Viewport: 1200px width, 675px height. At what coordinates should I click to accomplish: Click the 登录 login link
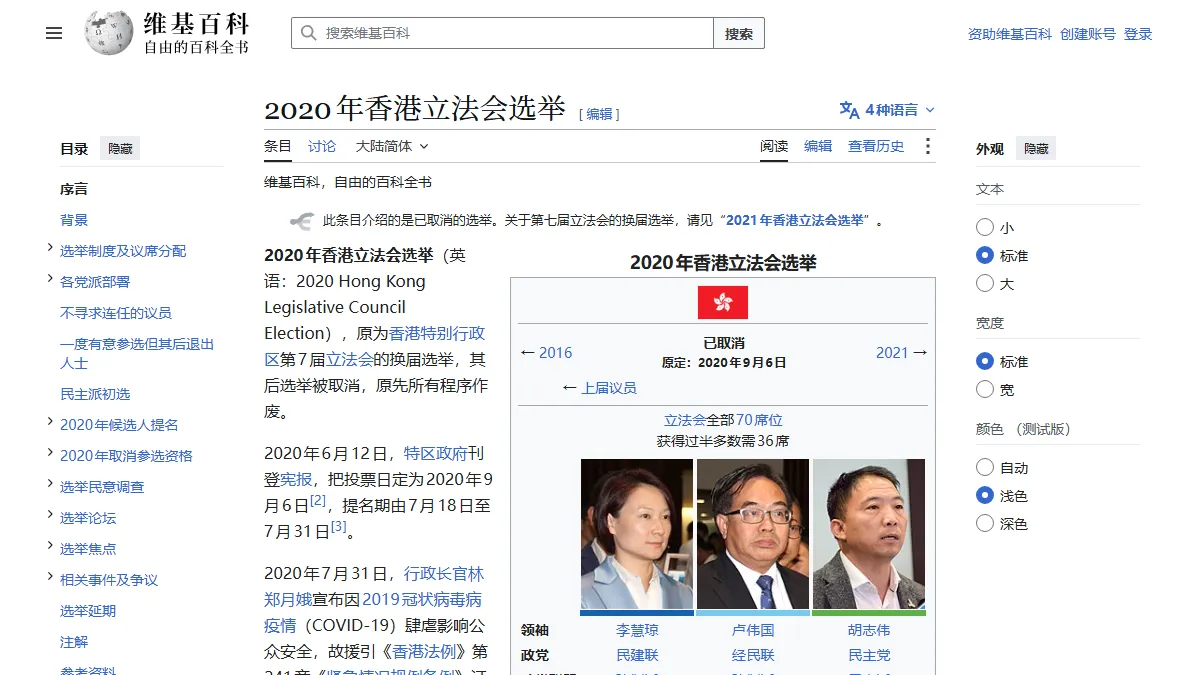coord(1138,34)
